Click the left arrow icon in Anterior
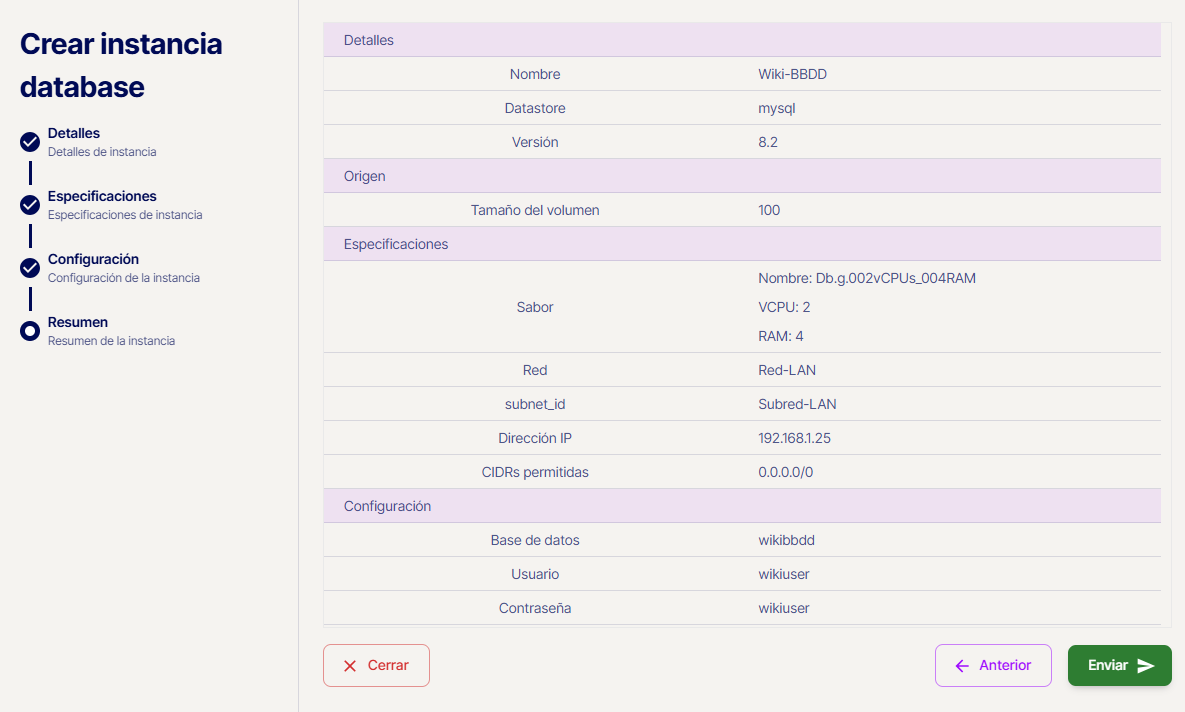 [x=962, y=666]
